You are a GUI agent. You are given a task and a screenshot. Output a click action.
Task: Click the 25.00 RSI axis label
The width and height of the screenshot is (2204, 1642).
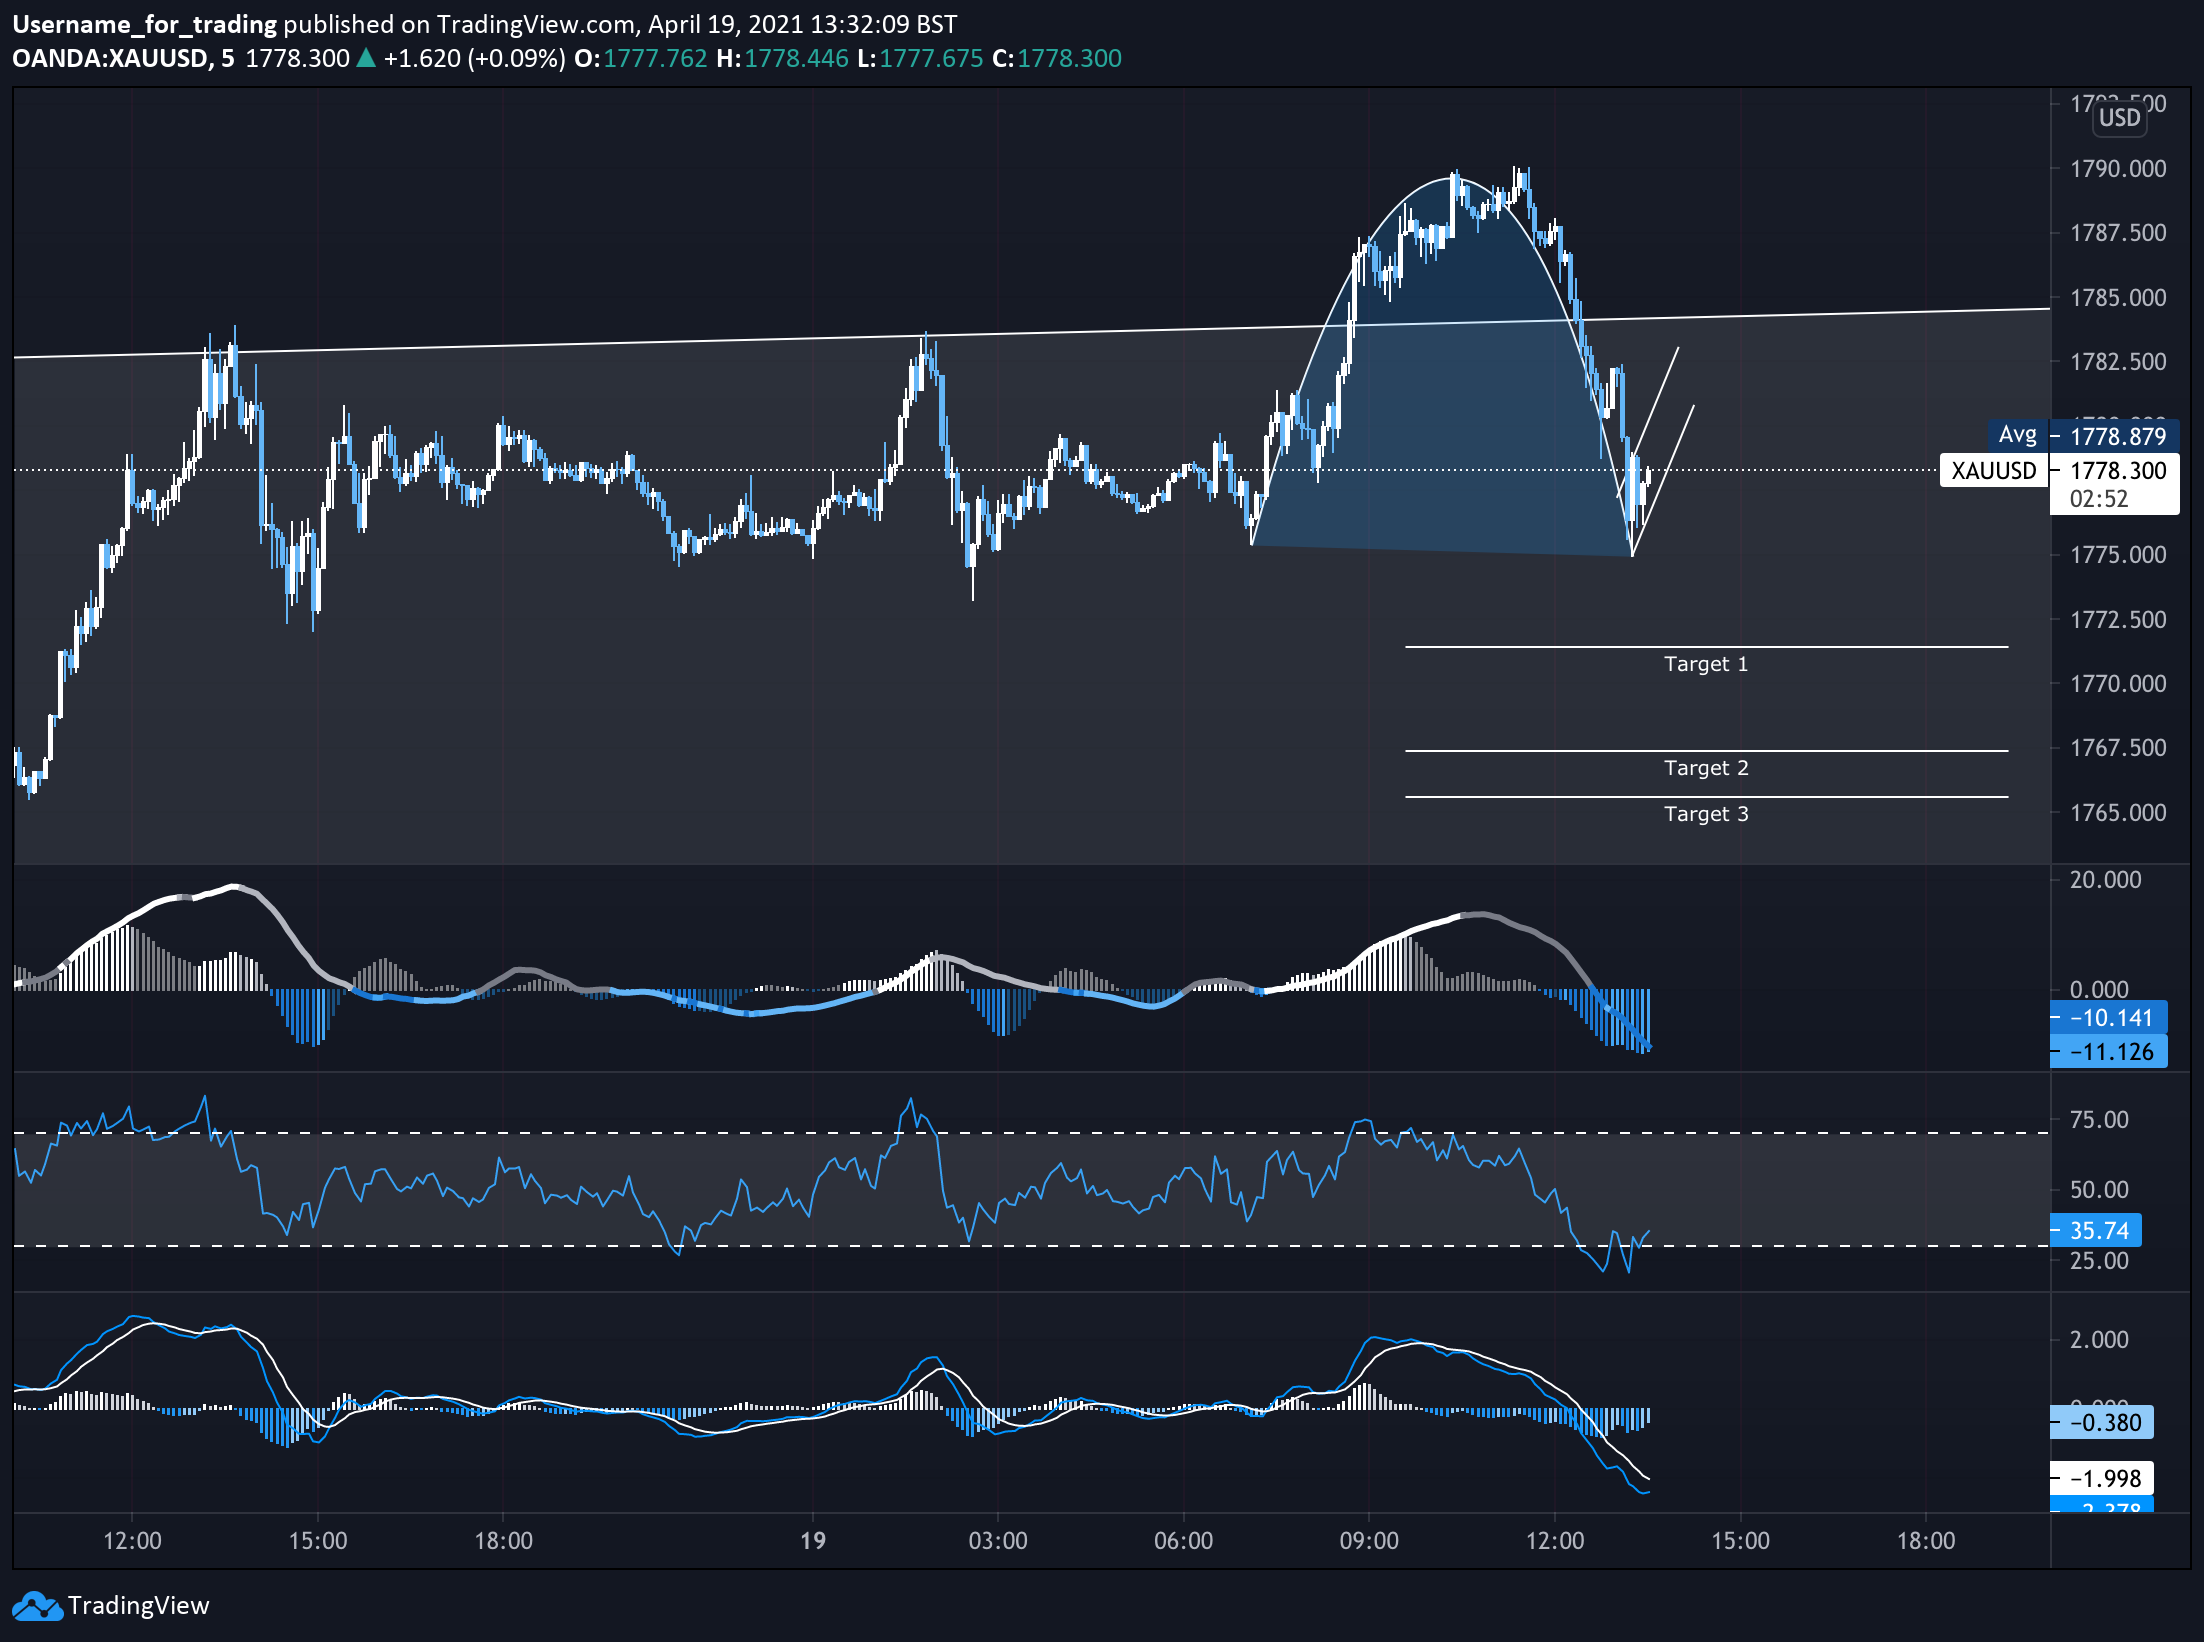point(2099,1261)
